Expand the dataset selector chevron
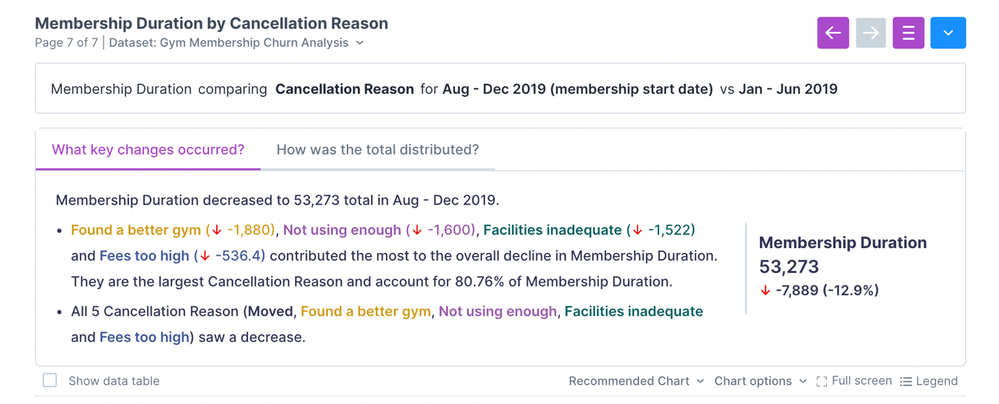Image resolution: width=999 pixels, height=404 pixels. pos(359,43)
